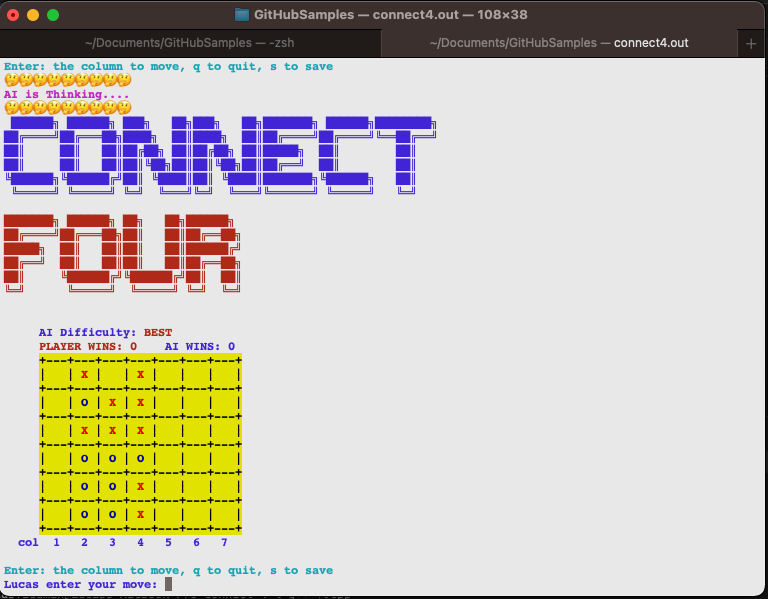Open a new terminal tab with plus button
This screenshot has height=599, width=768.
tap(751, 44)
